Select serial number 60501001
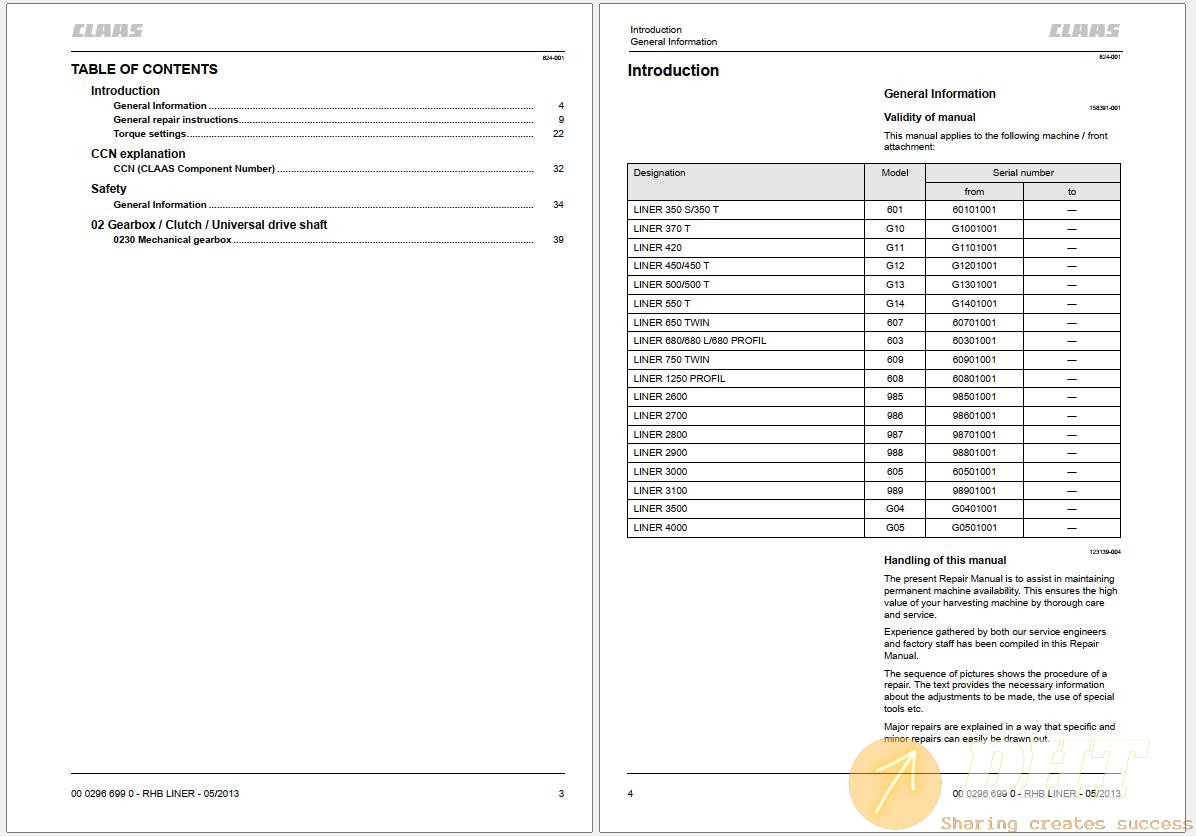The image size is (1196, 836). (974, 471)
